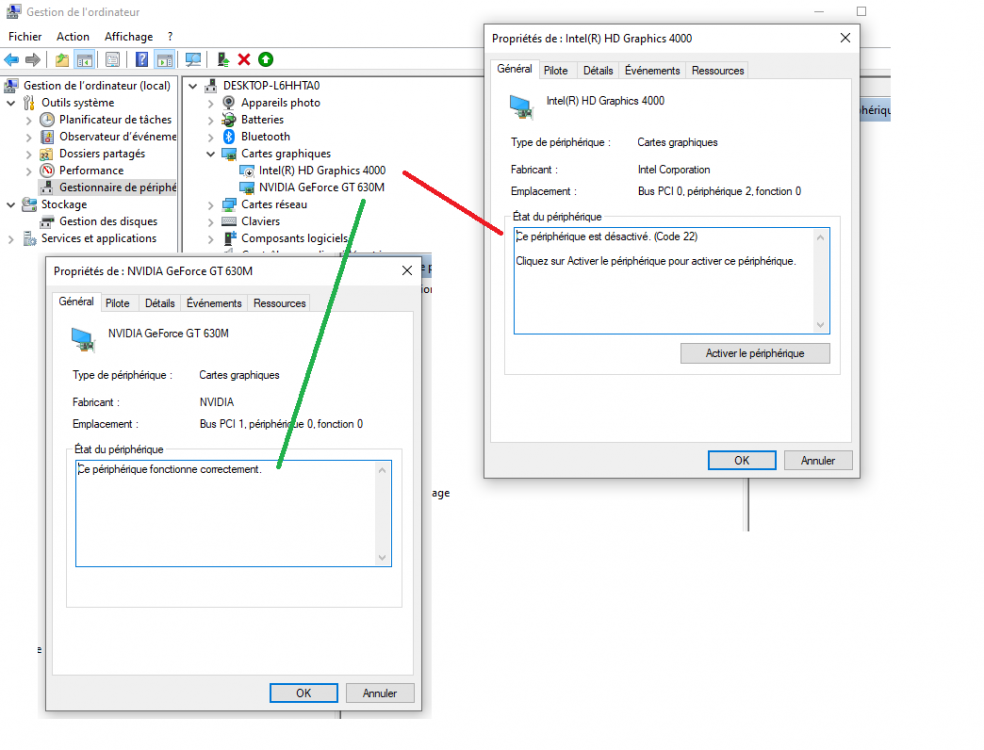Switch to Pilote tab in Intel properties
984x750 pixels.
click(x=555, y=70)
